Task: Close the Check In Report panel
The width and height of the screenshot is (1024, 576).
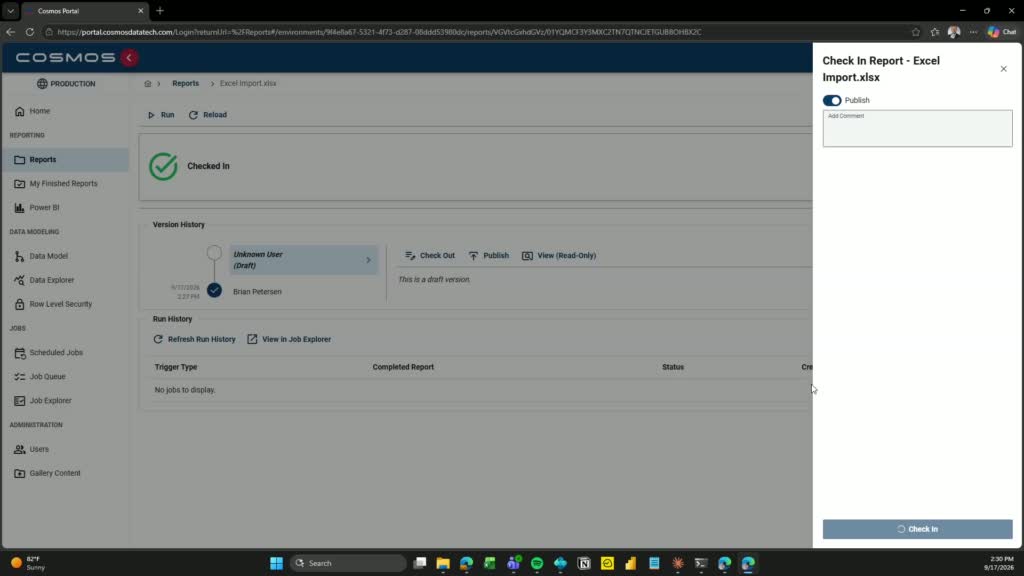Action: (1004, 69)
